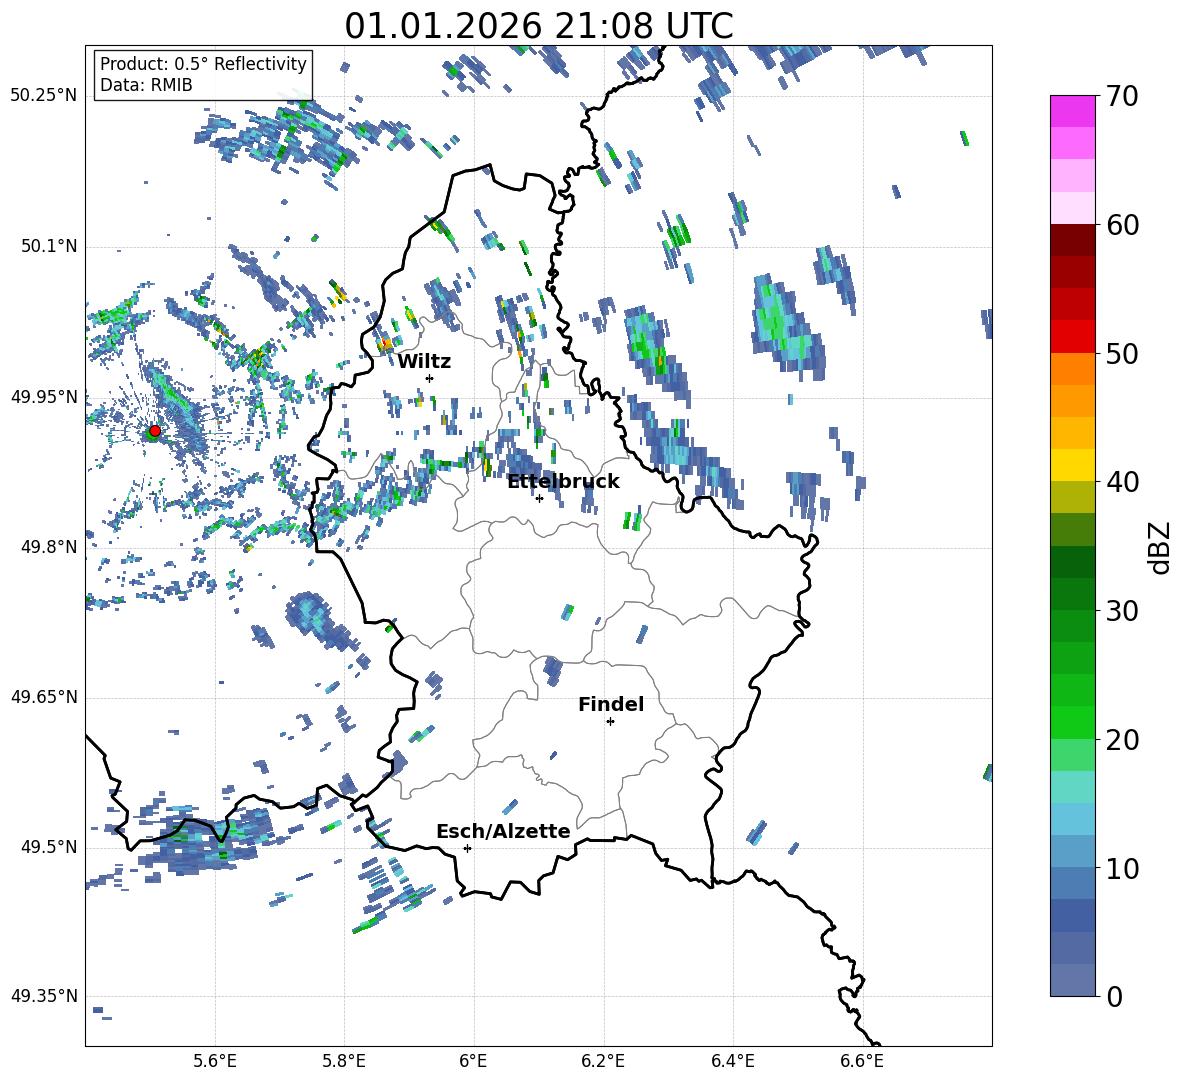
Task: Click the Findel city label
Action: [611, 705]
